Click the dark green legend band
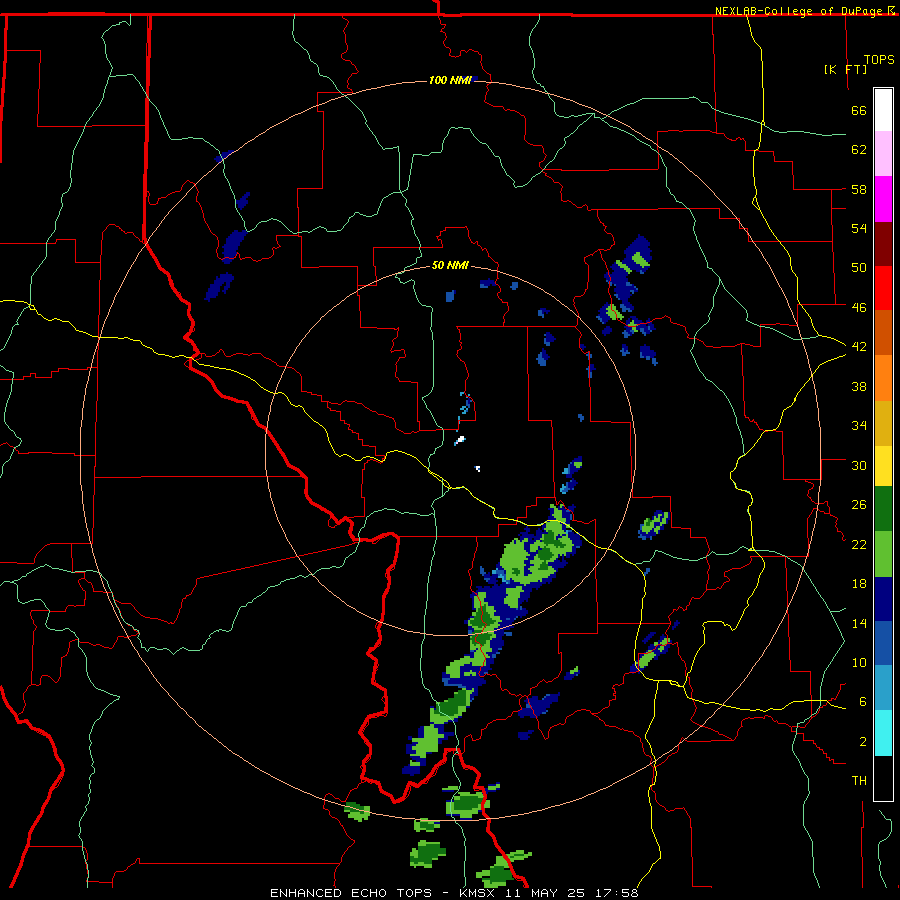The image size is (900, 900). tap(883, 509)
